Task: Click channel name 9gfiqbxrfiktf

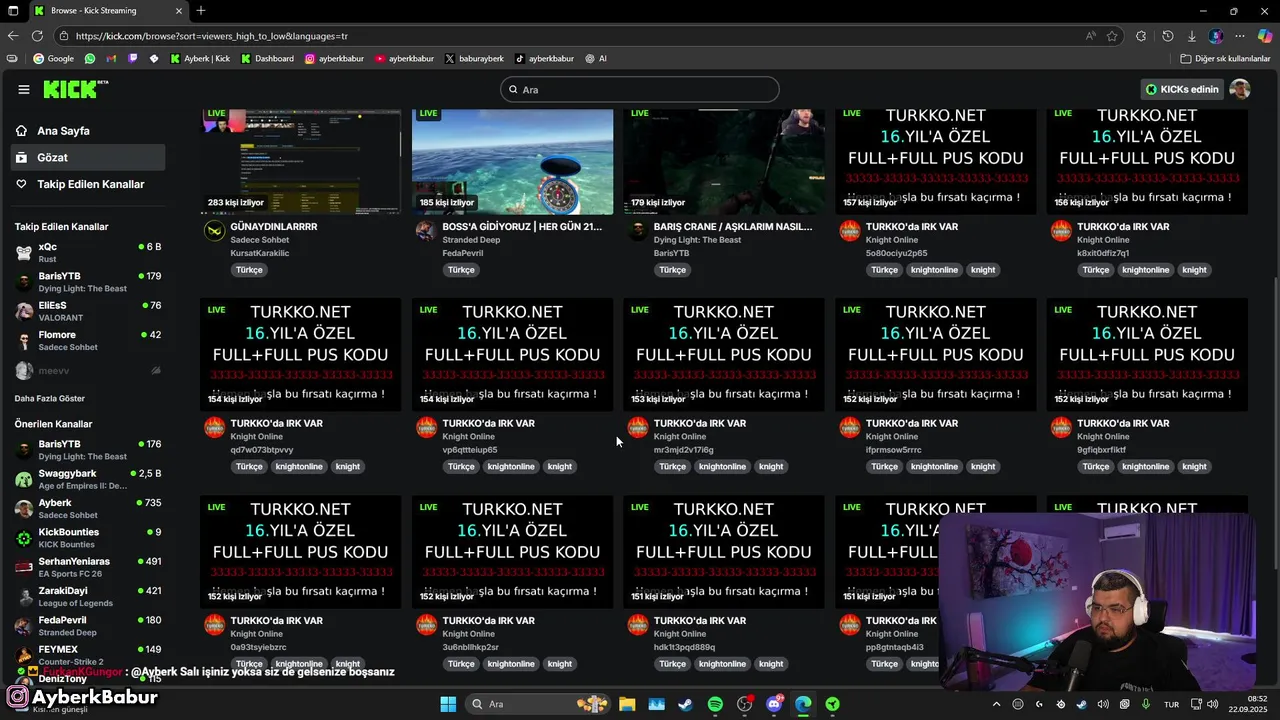Action: 1102,450
